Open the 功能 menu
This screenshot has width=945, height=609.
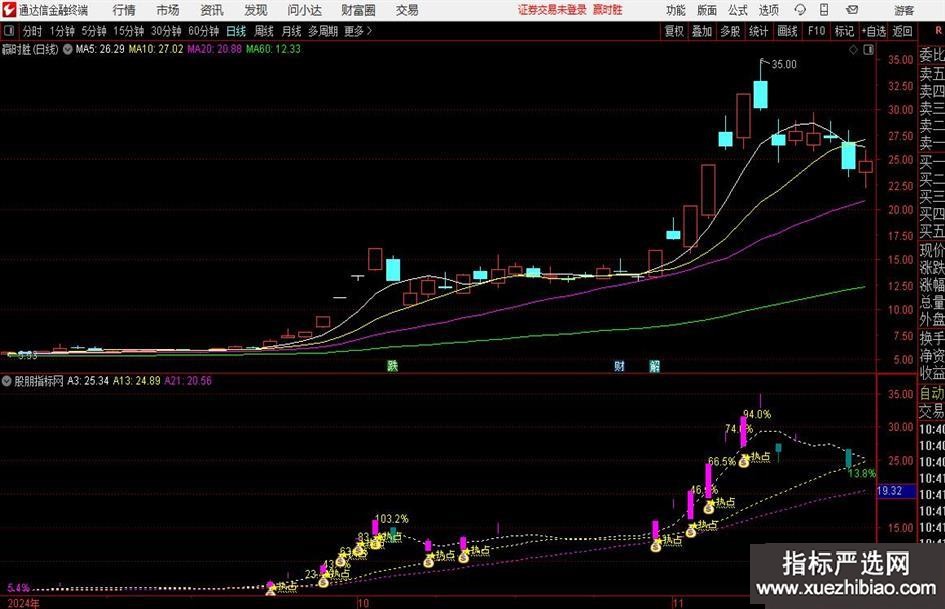(676, 10)
